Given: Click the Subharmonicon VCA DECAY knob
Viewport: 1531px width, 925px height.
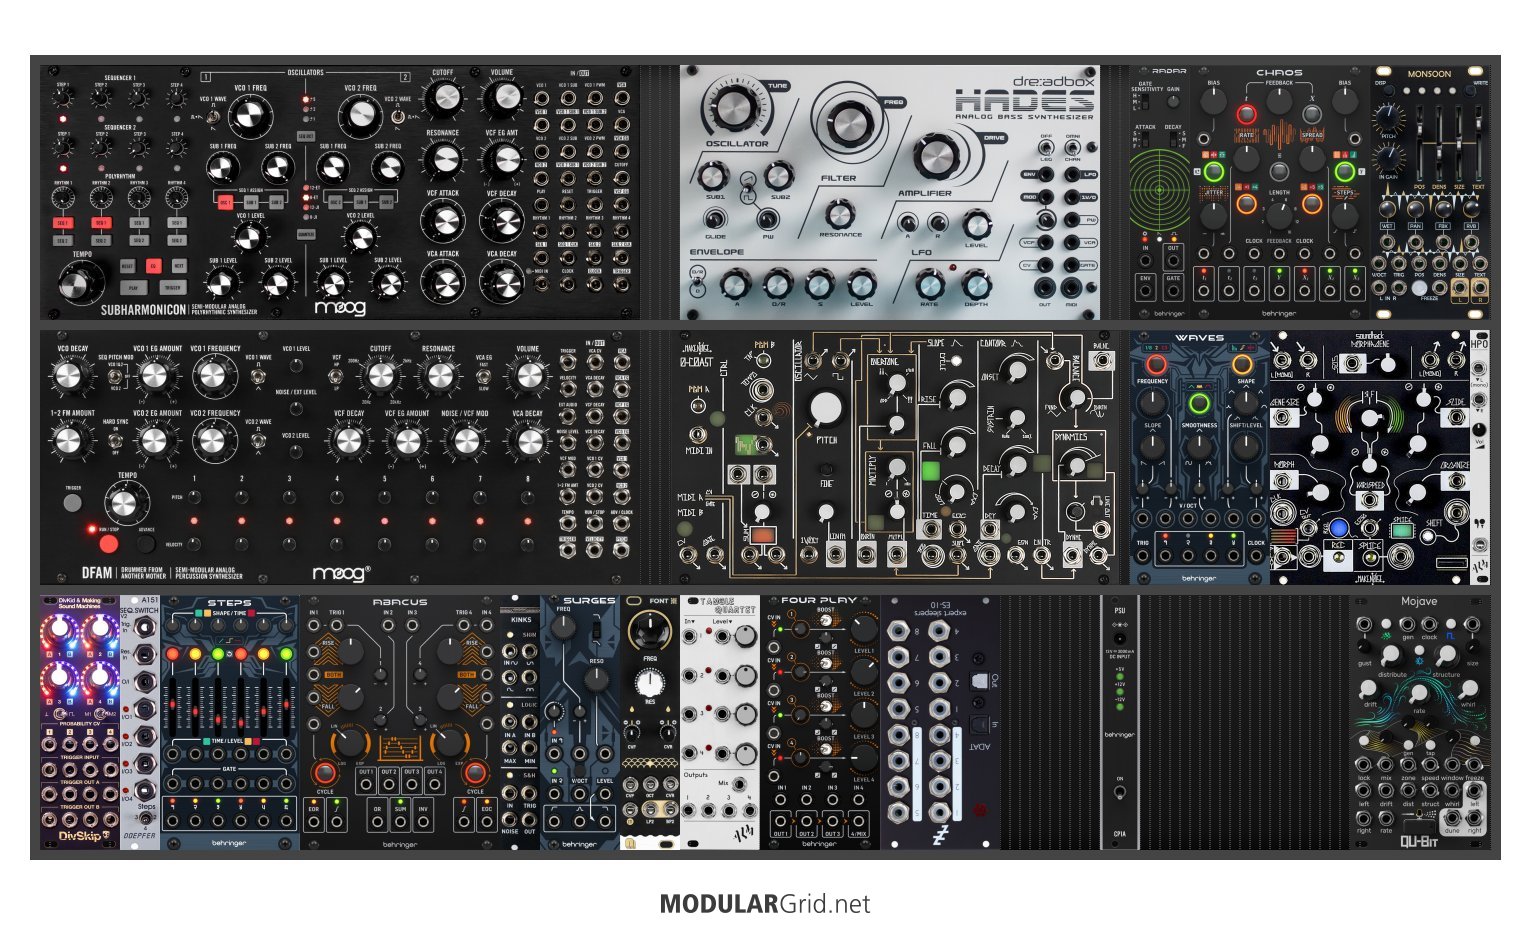Looking at the screenshot, I should pos(502,281).
